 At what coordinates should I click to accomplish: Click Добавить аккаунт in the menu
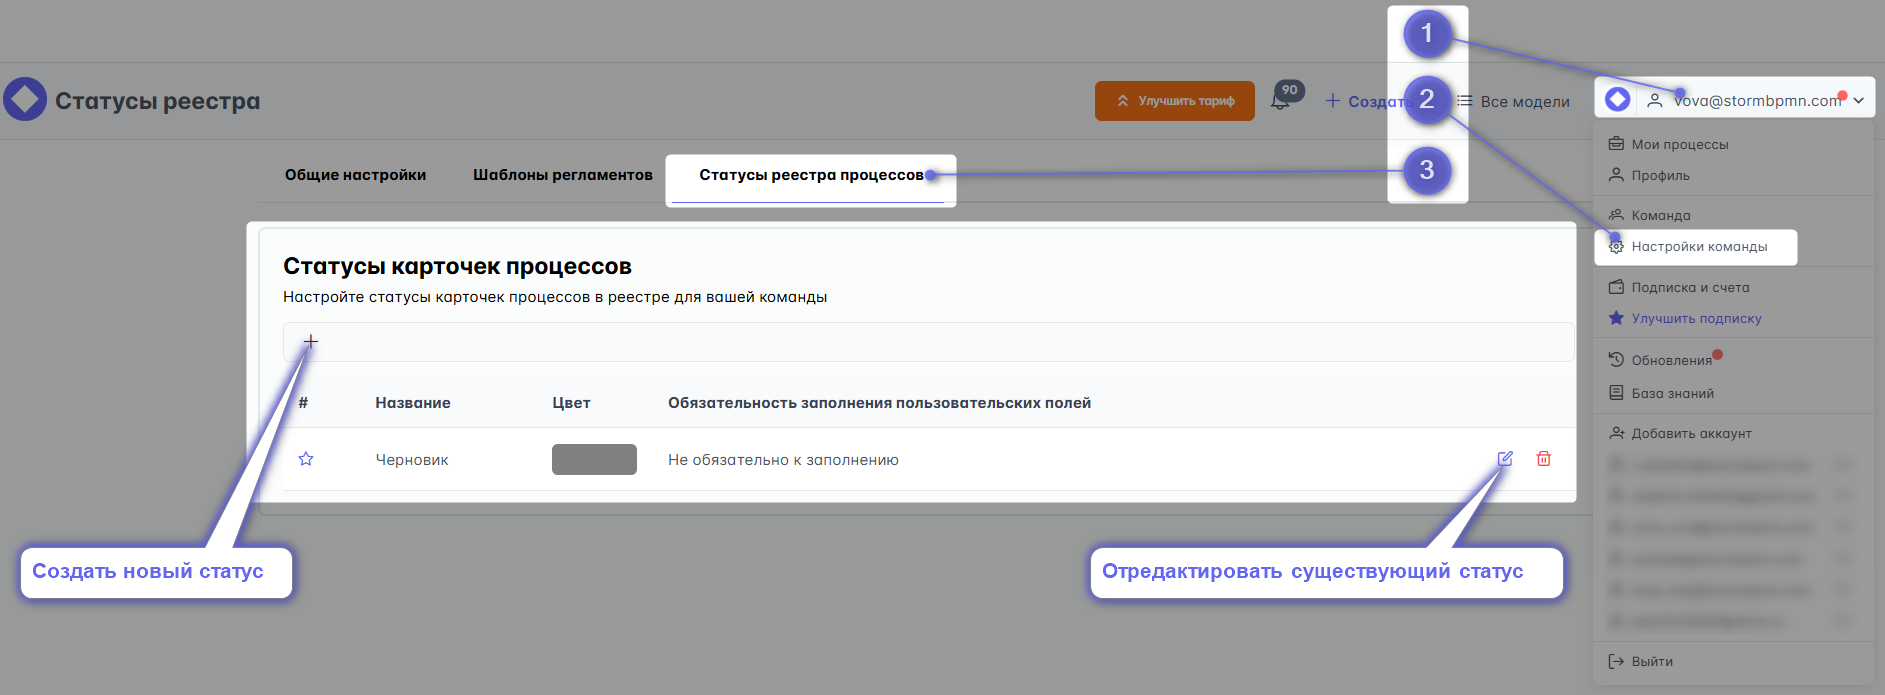tap(1691, 433)
